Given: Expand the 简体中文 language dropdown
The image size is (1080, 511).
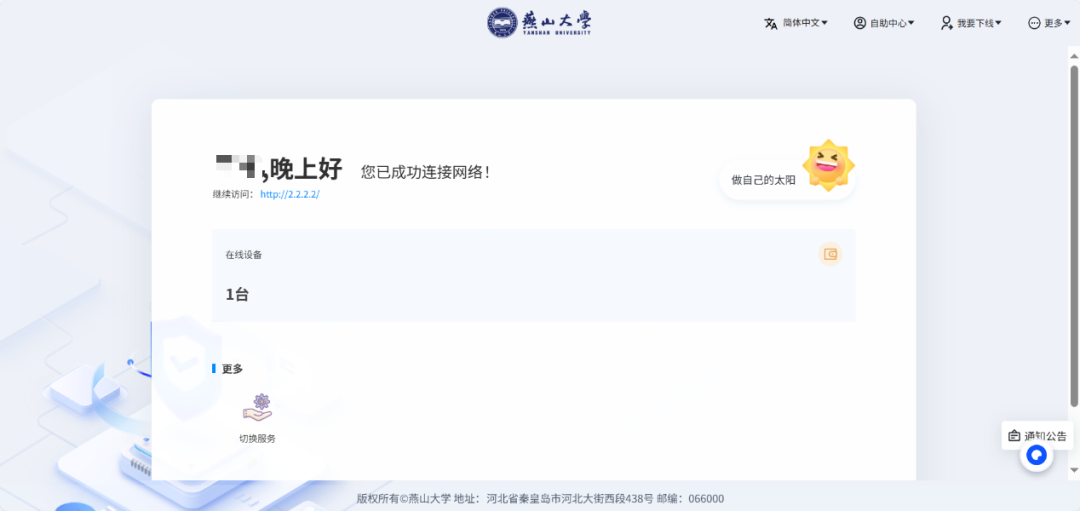Looking at the screenshot, I should pyautogui.click(x=805, y=23).
